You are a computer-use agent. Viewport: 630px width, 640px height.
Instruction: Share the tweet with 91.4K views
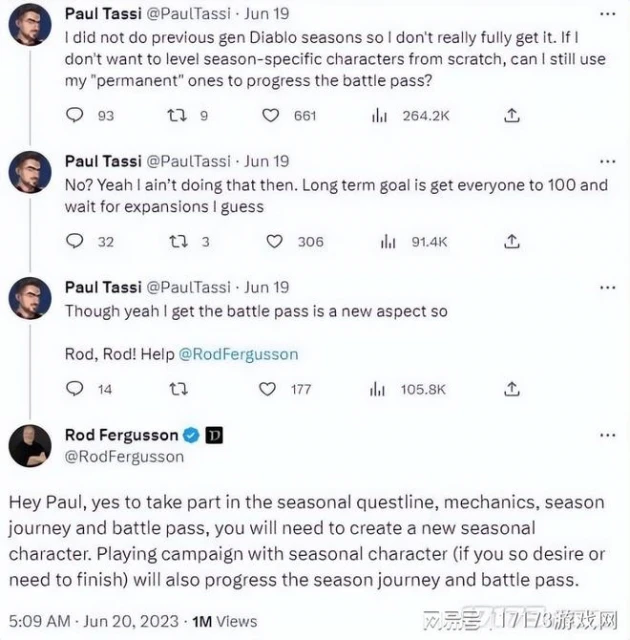click(x=511, y=241)
